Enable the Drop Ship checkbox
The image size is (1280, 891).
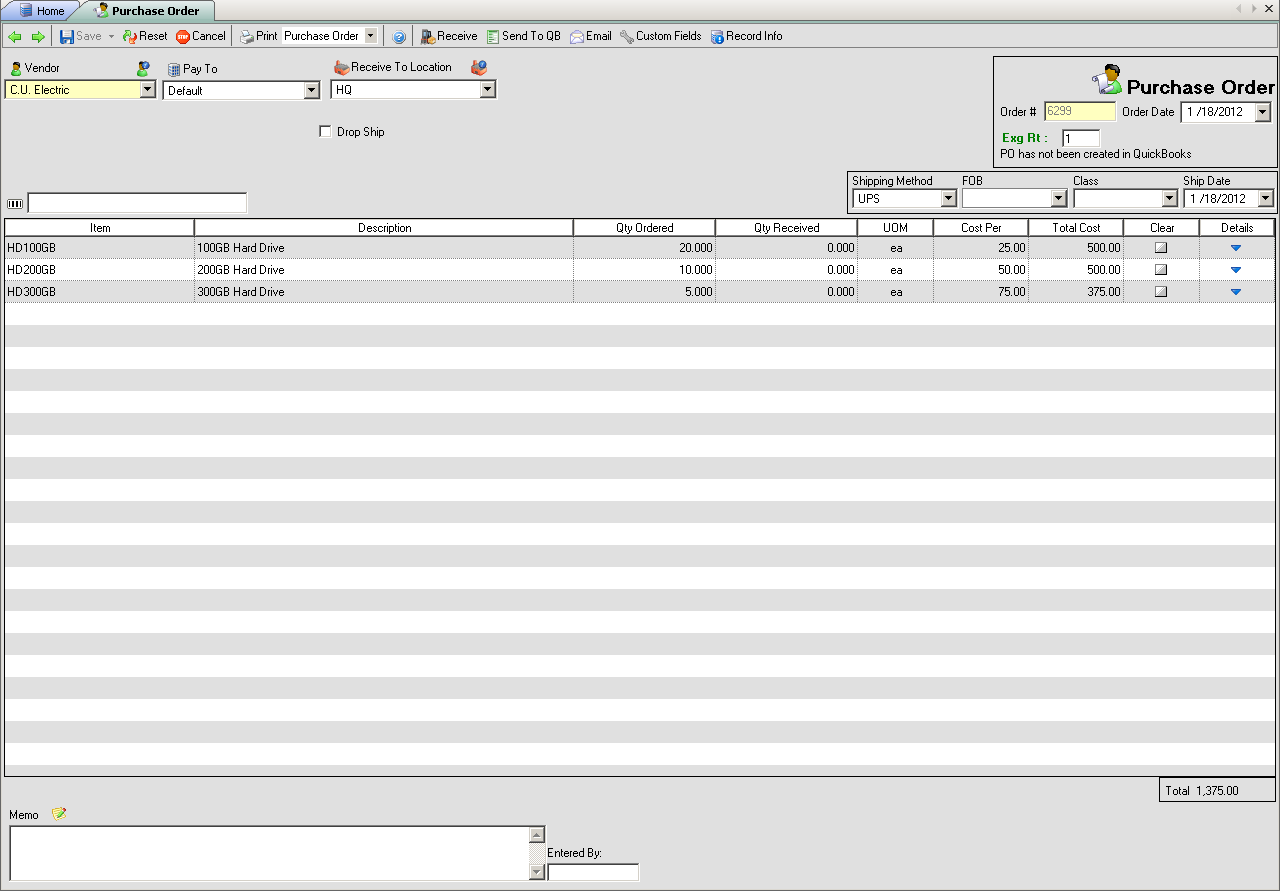pos(325,131)
